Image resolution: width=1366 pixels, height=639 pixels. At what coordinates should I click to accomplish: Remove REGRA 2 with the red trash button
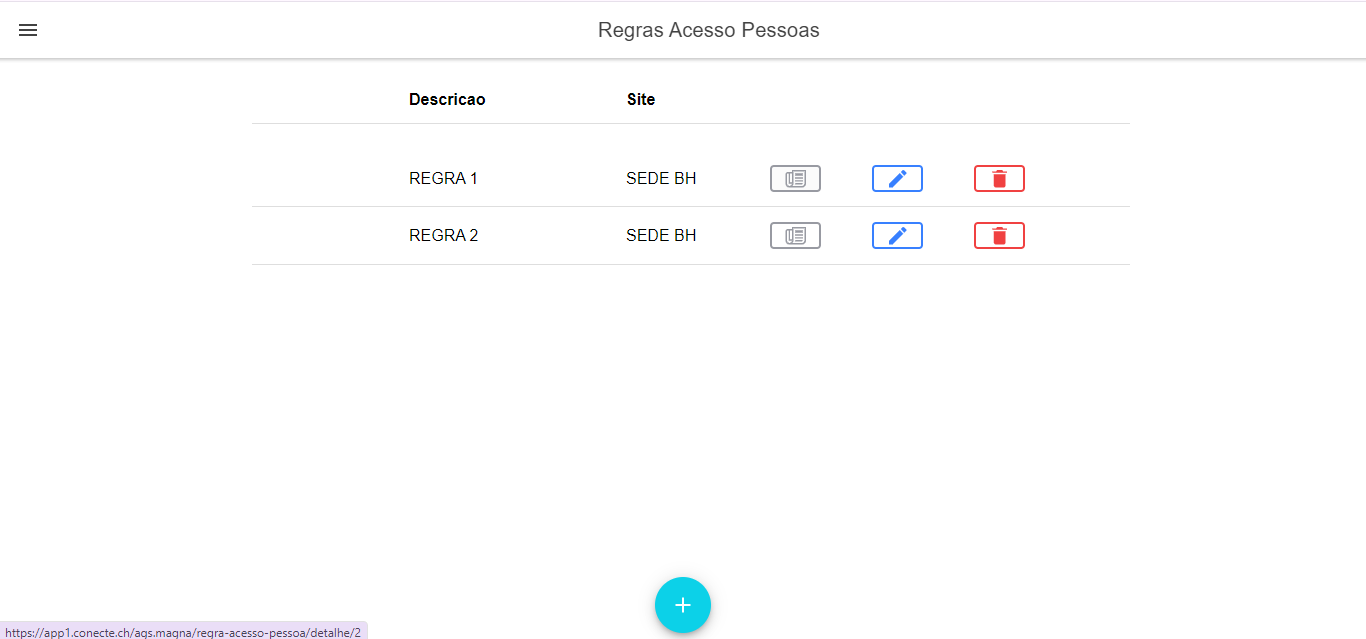[x=999, y=236]
